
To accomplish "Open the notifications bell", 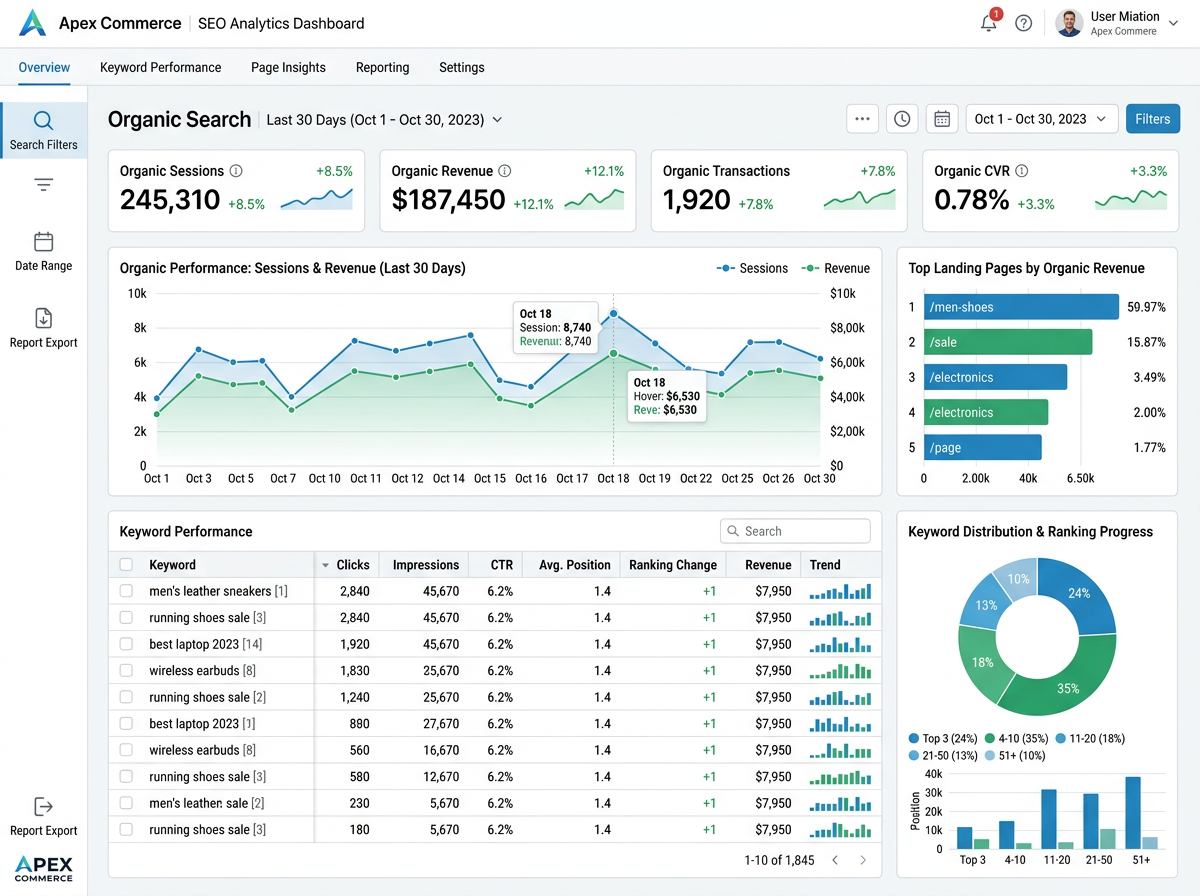I will coord(989,22).
